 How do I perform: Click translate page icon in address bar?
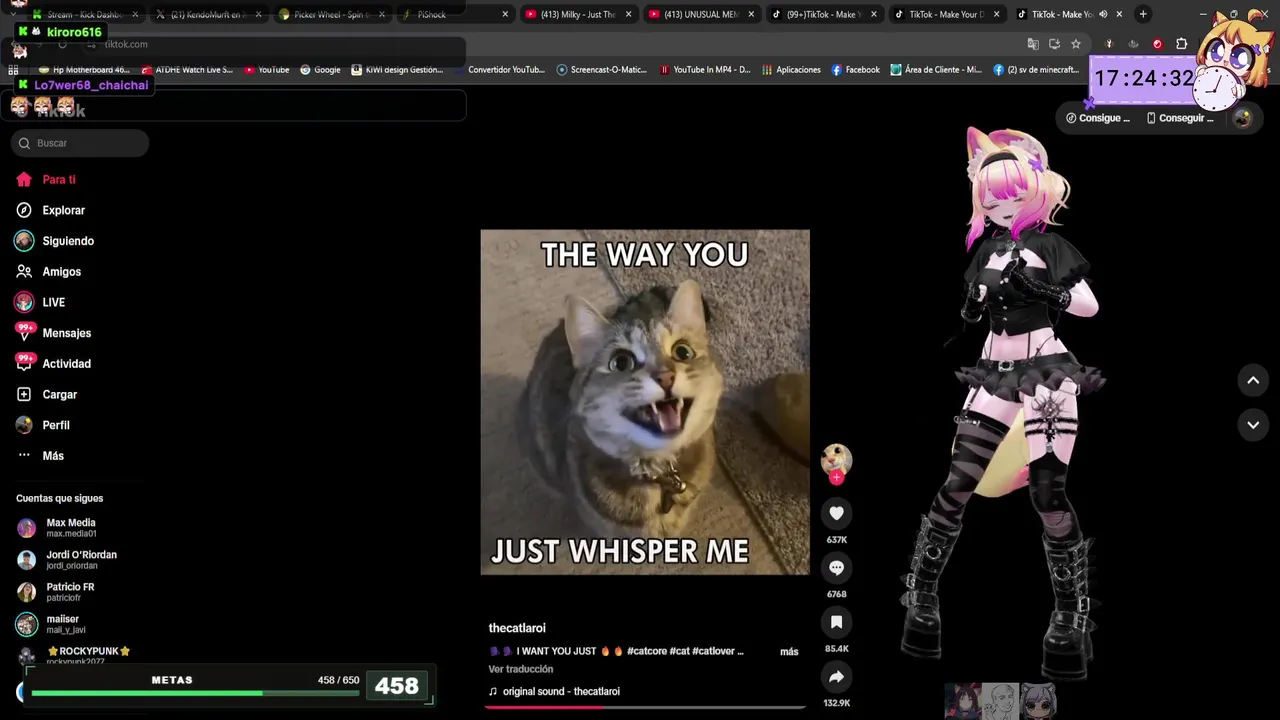coord(1033,44)
